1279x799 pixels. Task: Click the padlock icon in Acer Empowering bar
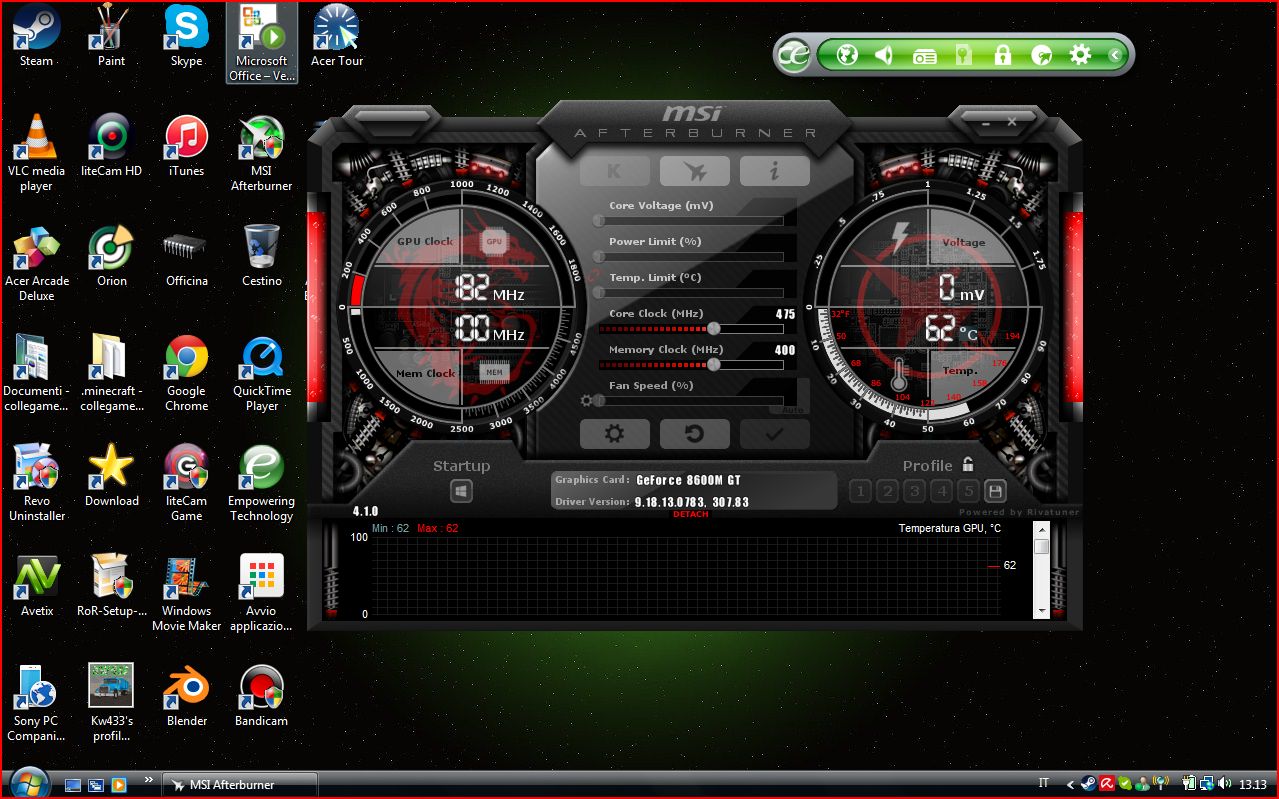point(1002,55)
